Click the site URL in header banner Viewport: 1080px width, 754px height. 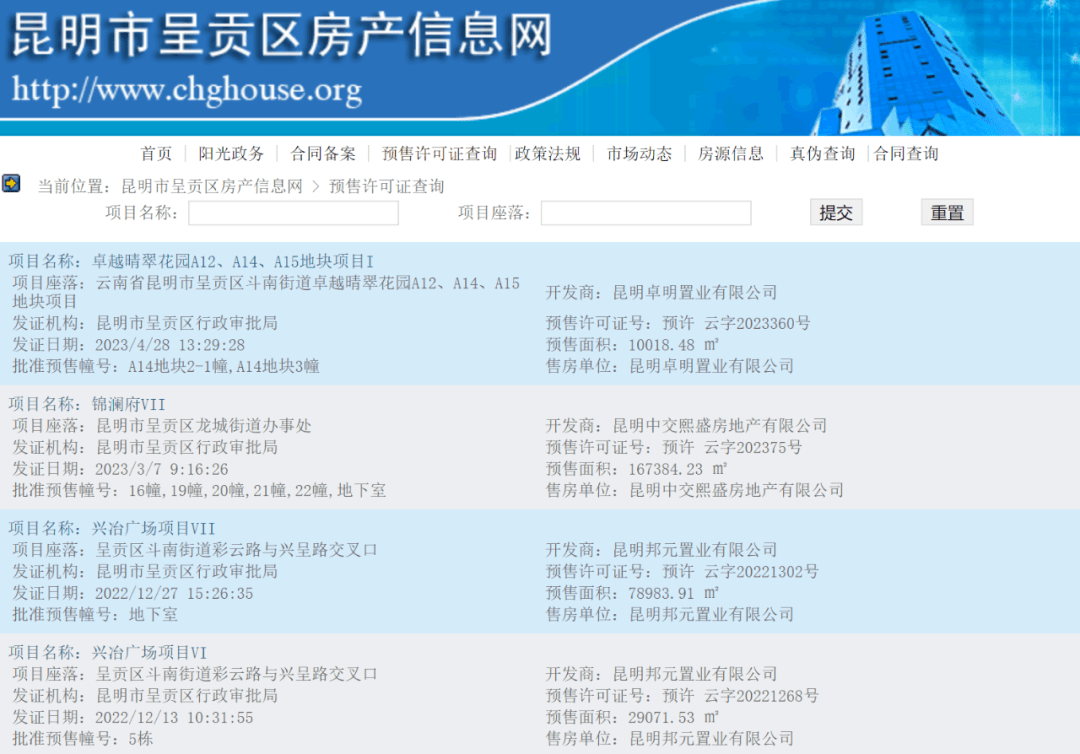click(x=187, y=90)
